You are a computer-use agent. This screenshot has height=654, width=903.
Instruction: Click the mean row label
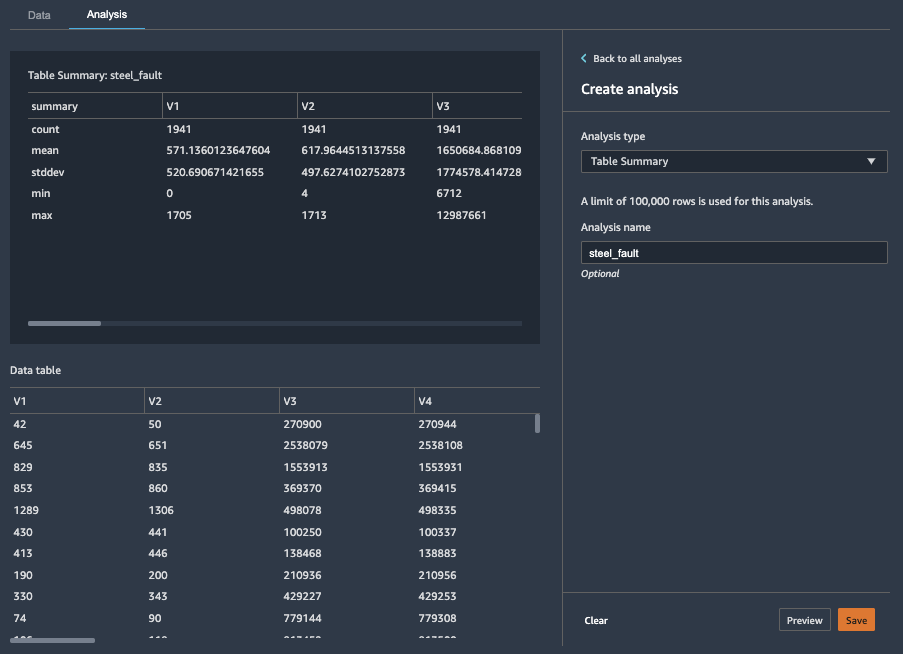click(x=45, y=150)
